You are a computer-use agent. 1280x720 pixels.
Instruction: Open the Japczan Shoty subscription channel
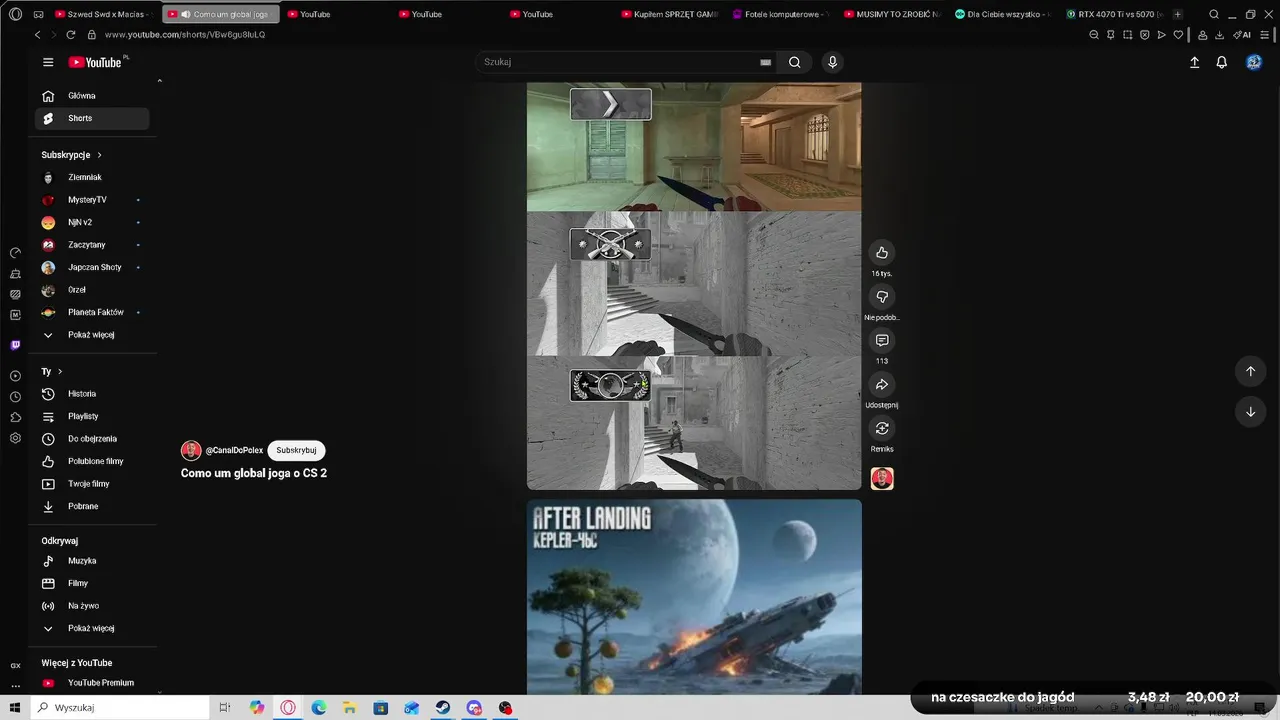92,267
